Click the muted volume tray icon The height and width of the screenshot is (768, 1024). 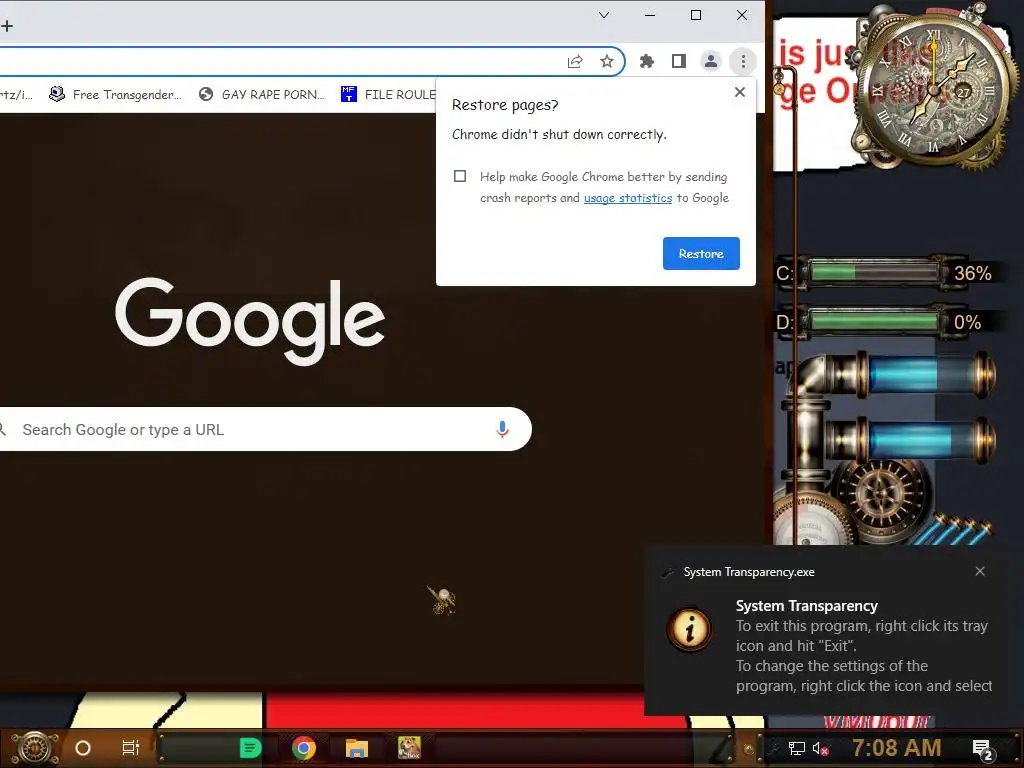tap(820, 748)
